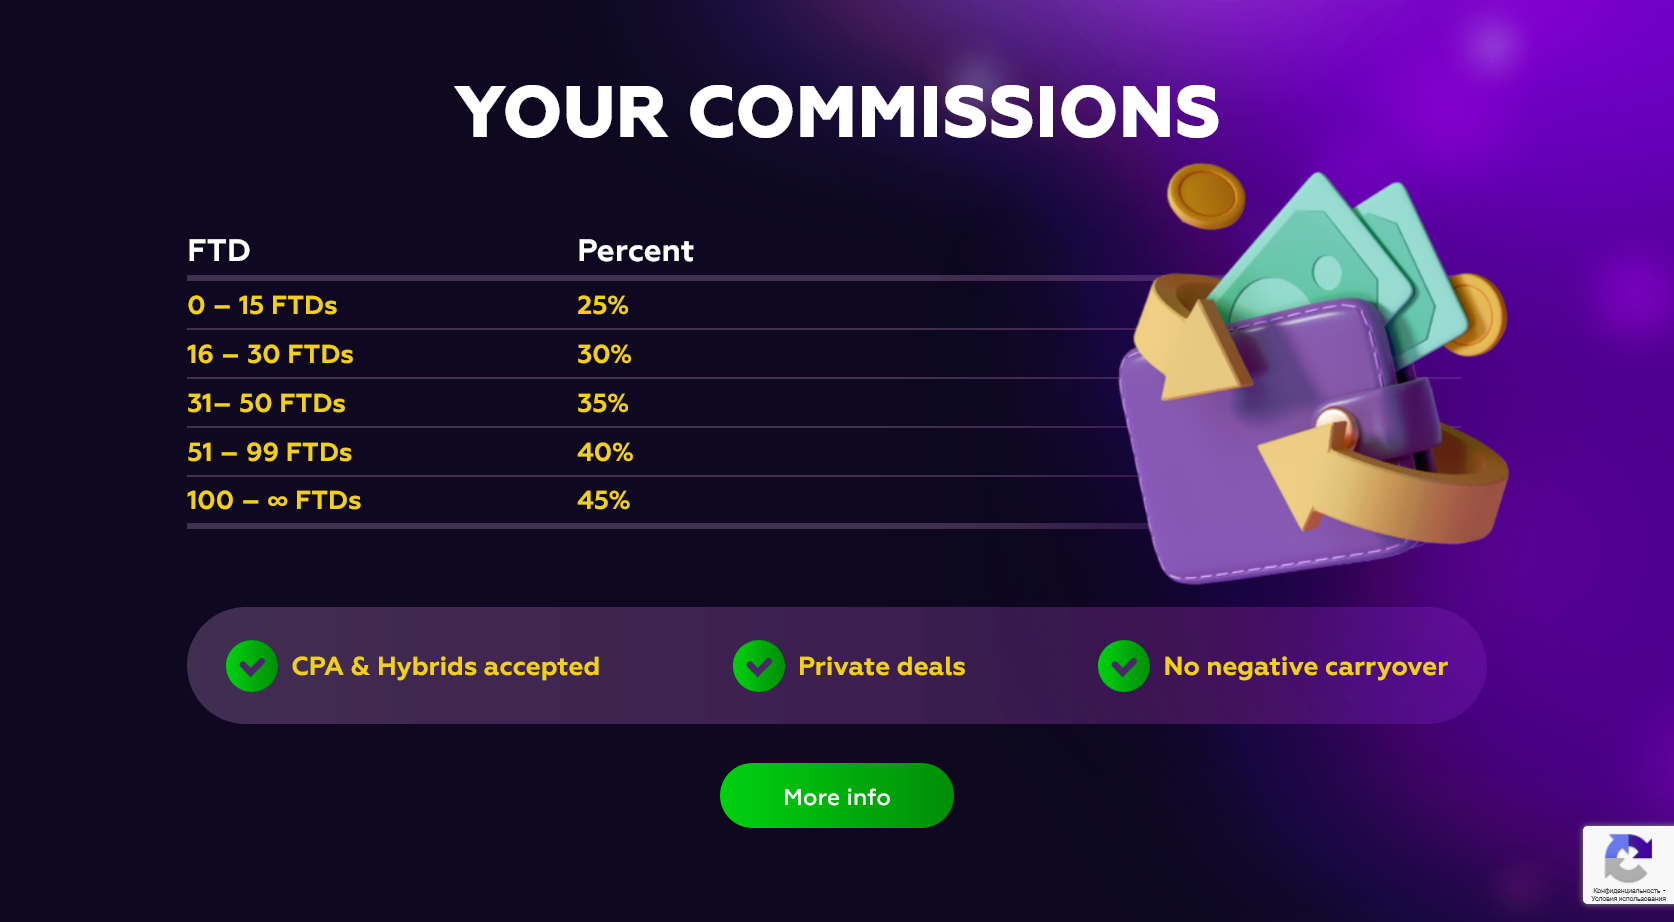Select the 100 – ∞ FTDs row
This screenshot has height=922, width=1674.
(273, 500)
